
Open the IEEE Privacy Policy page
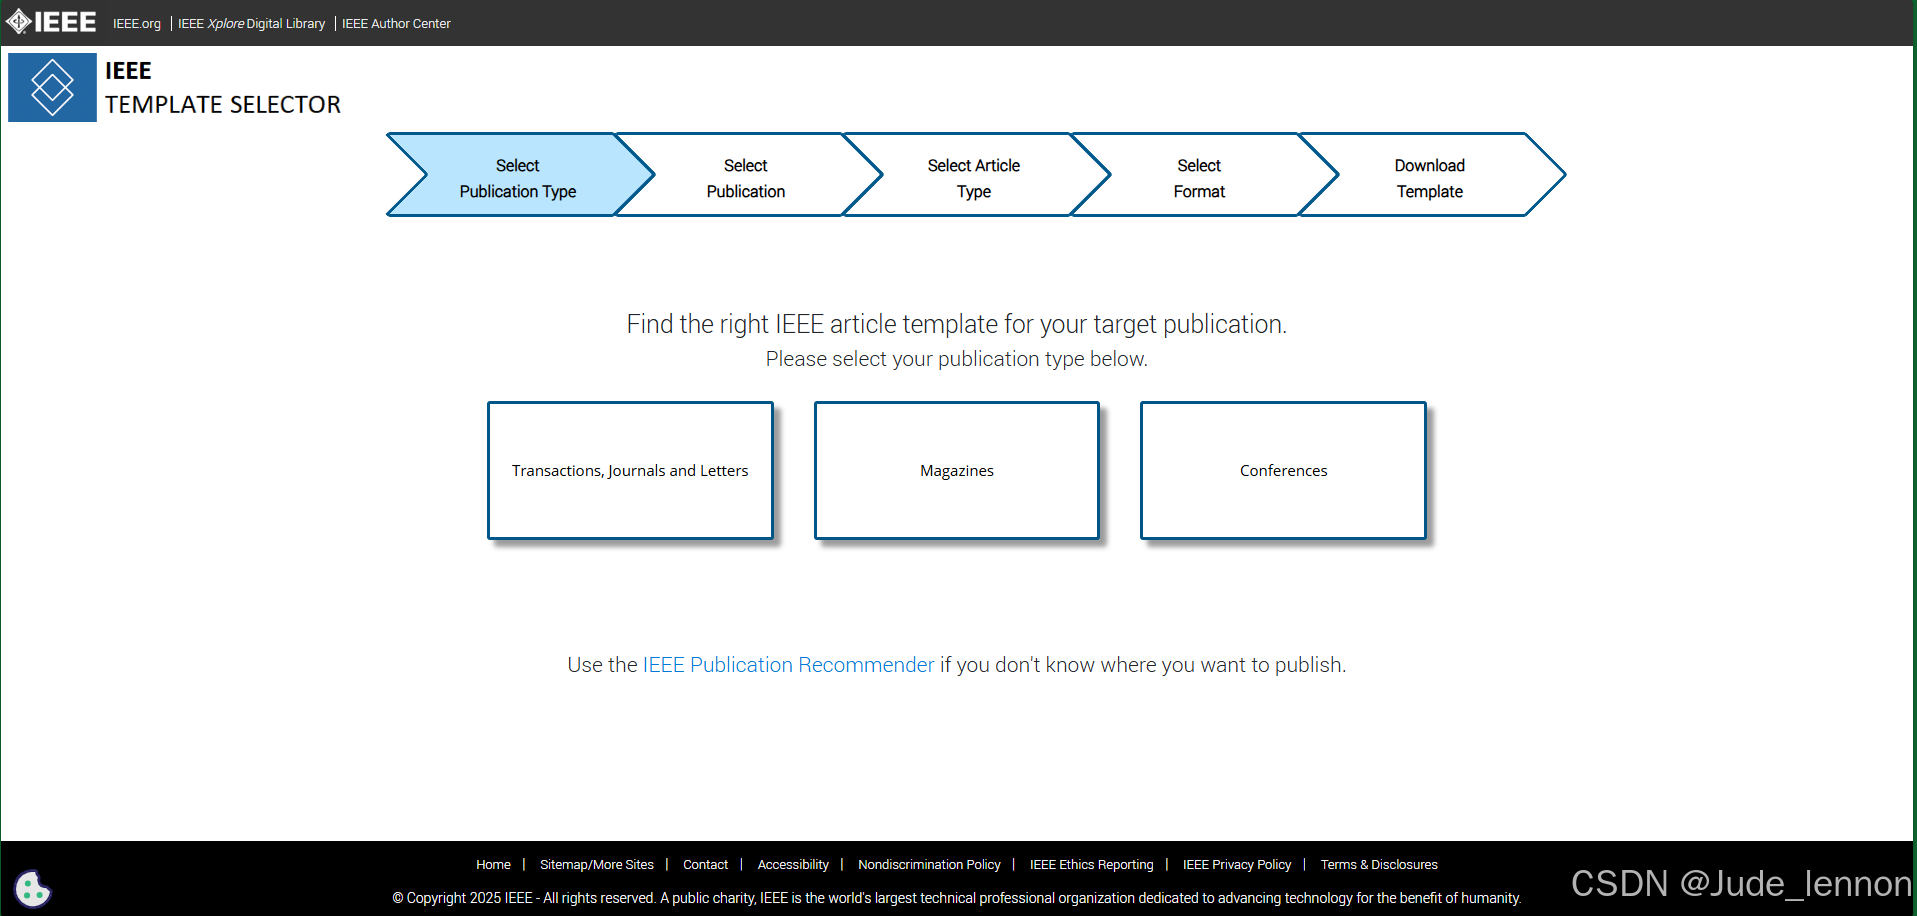click(1237, 864)
